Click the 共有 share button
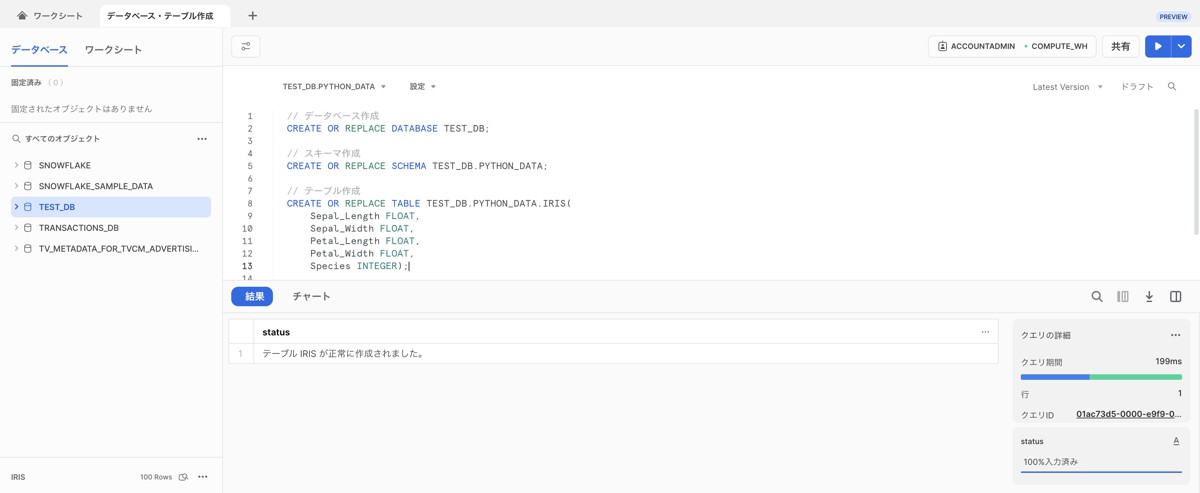Screen dimensions: 1200x493 (x=1120, y=46)
